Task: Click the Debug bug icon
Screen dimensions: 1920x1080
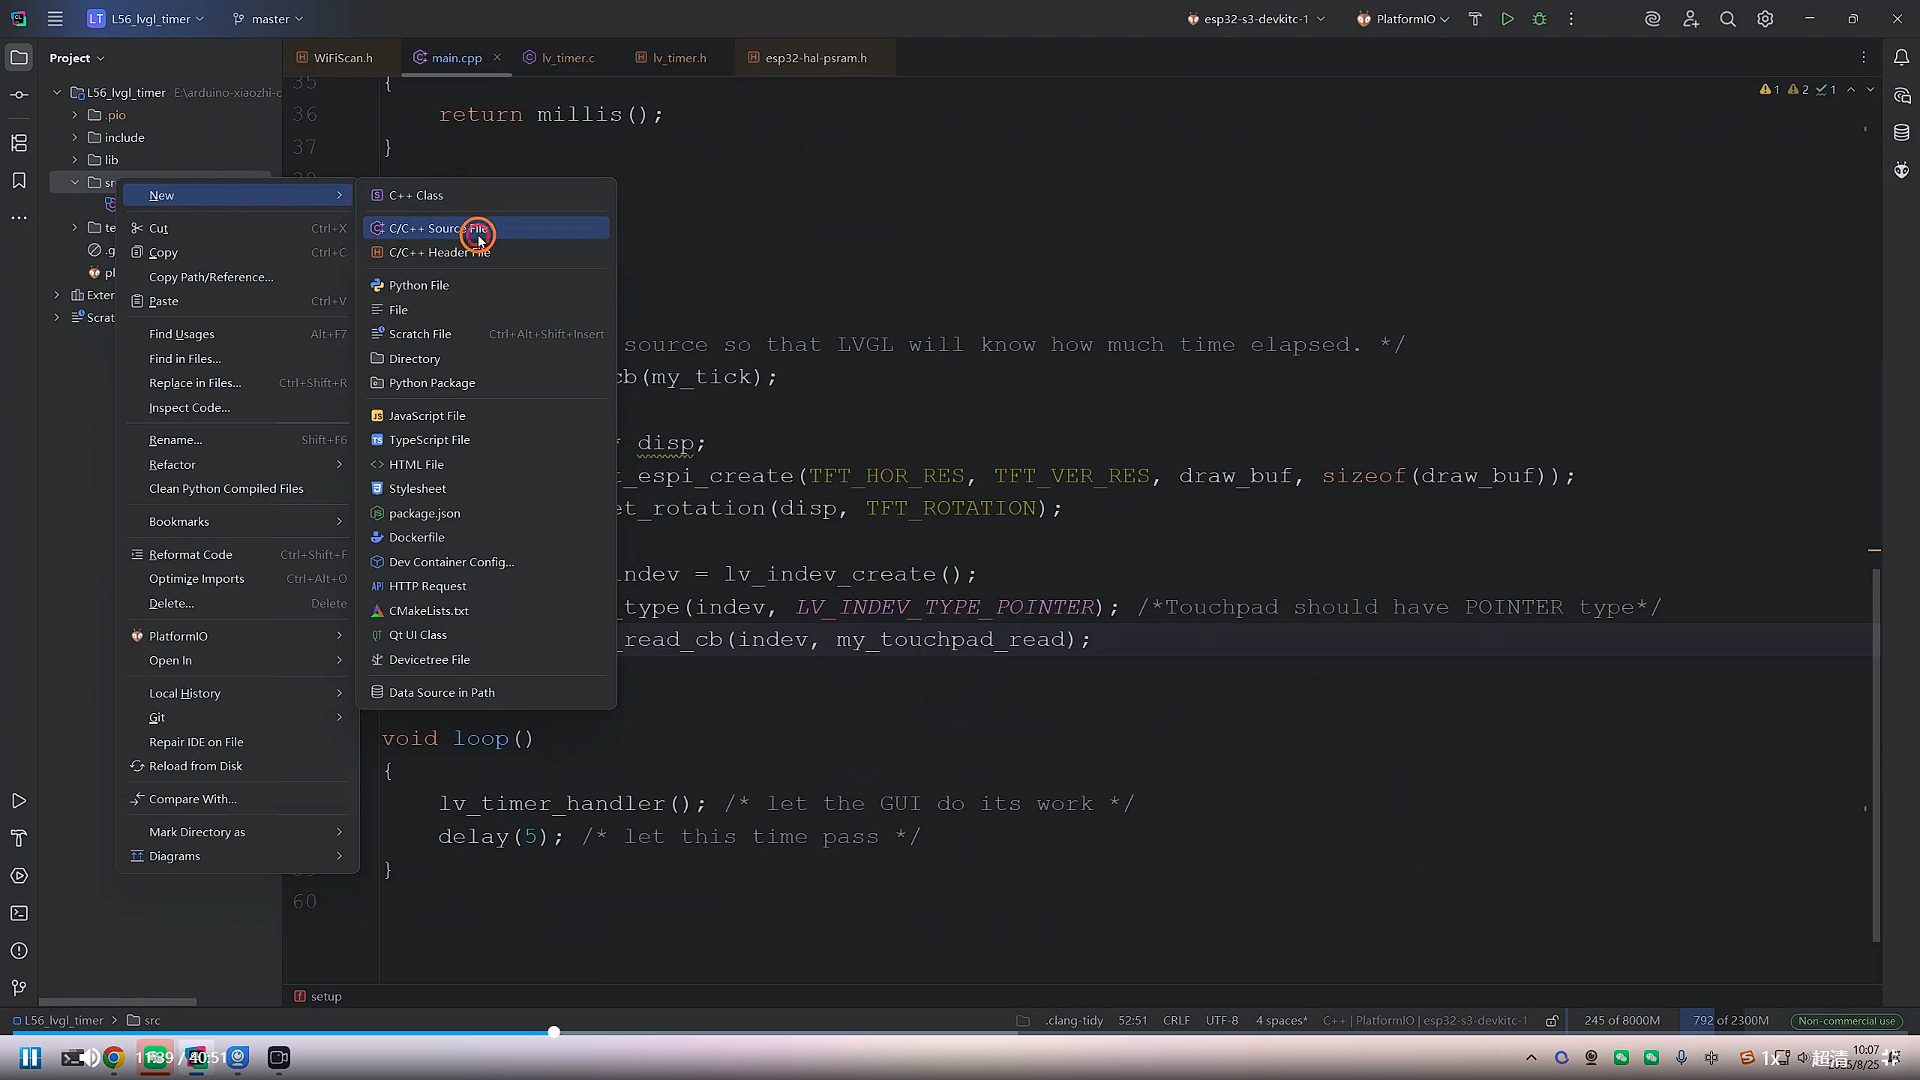Action: [x=1539, y=19]
